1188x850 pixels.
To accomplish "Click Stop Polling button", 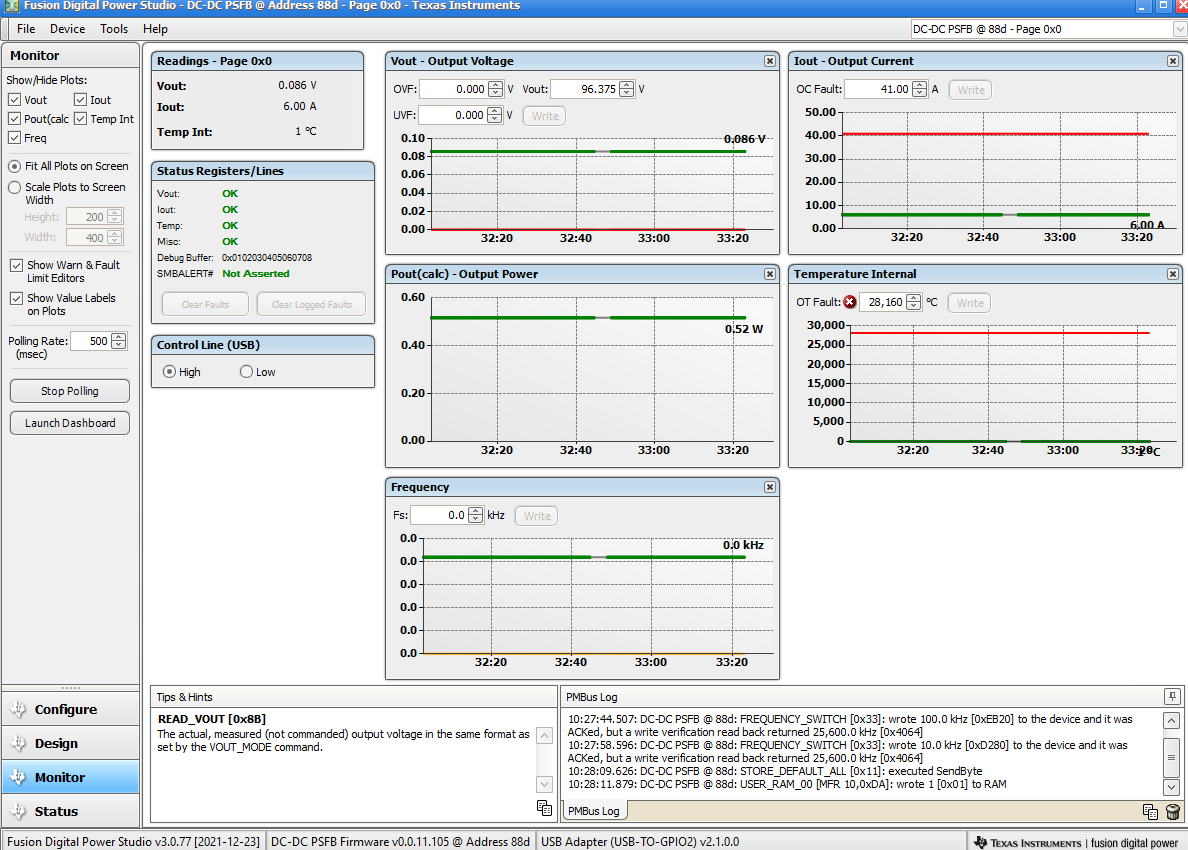I will click(70, 391).
